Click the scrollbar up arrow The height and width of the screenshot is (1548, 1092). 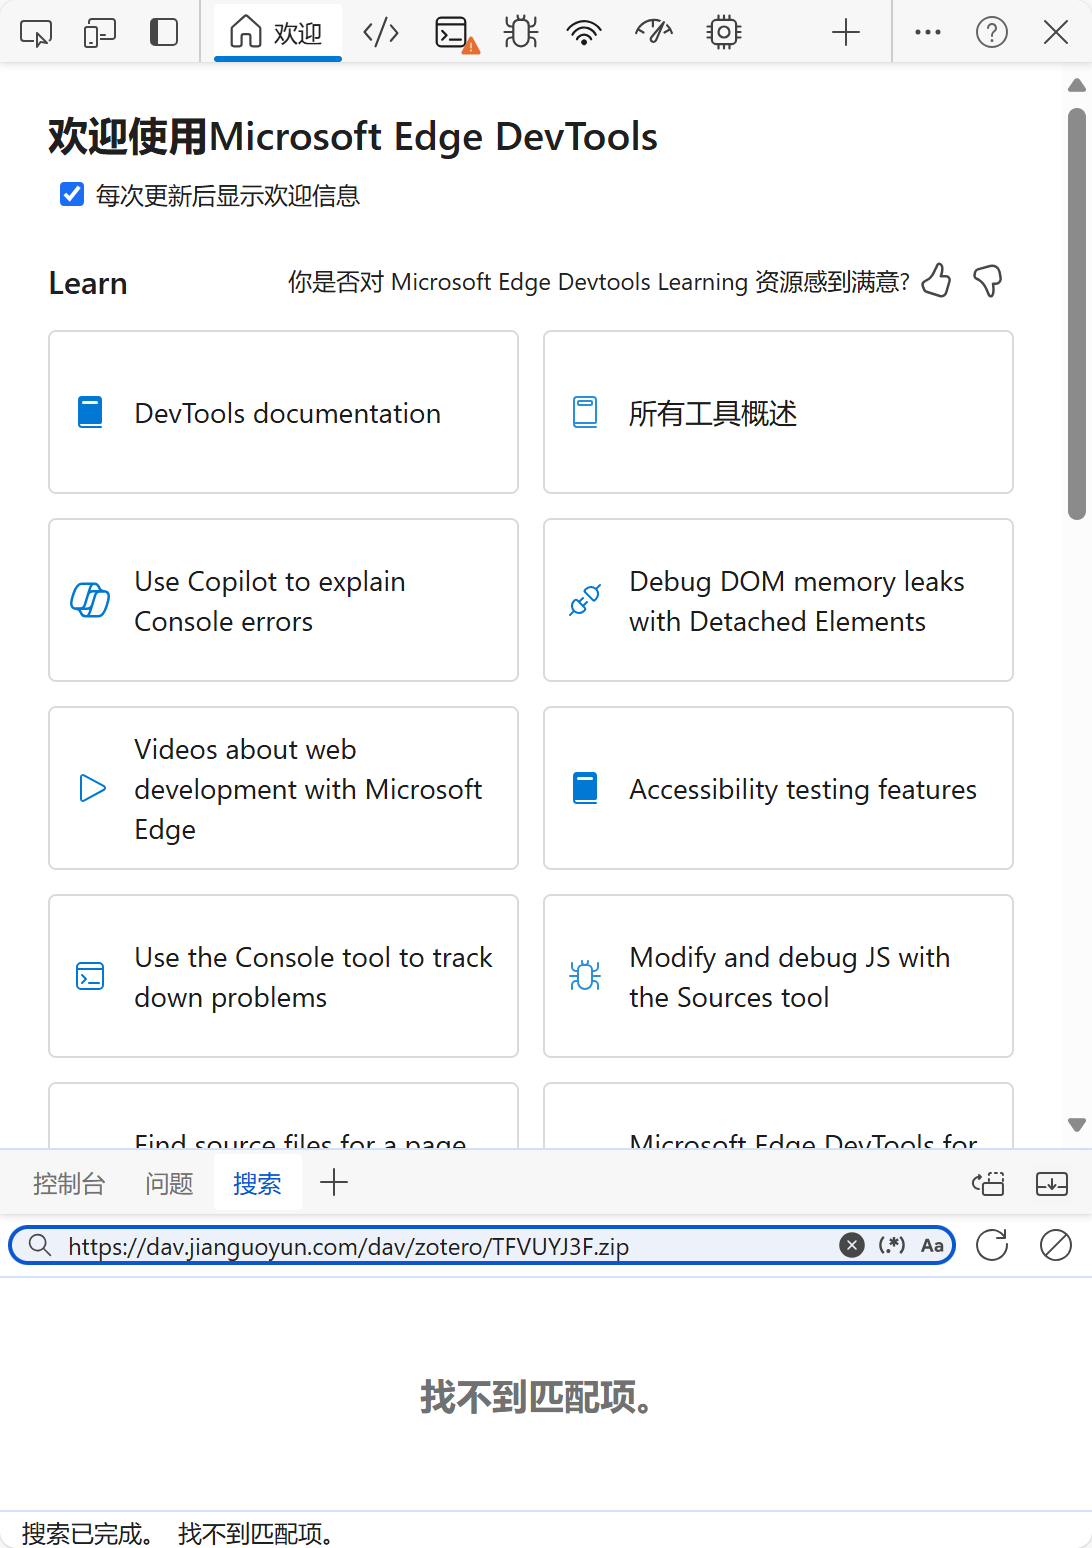(x=1077, y=85)
